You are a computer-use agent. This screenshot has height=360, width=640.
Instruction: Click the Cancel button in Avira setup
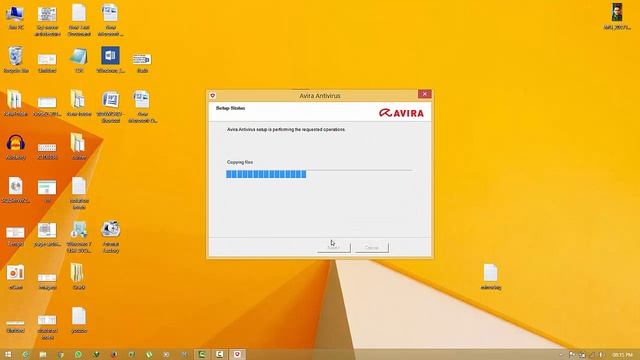pyautogui.click(x=371, y=247)
